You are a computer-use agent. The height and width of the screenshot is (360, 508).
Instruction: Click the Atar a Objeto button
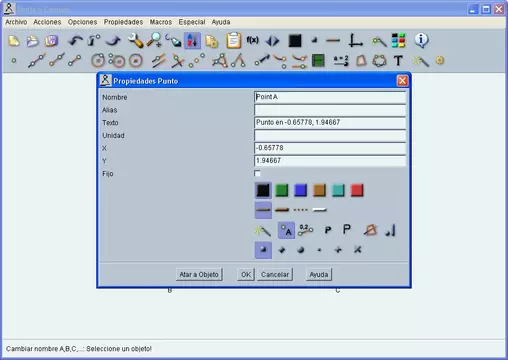(199, 274)
